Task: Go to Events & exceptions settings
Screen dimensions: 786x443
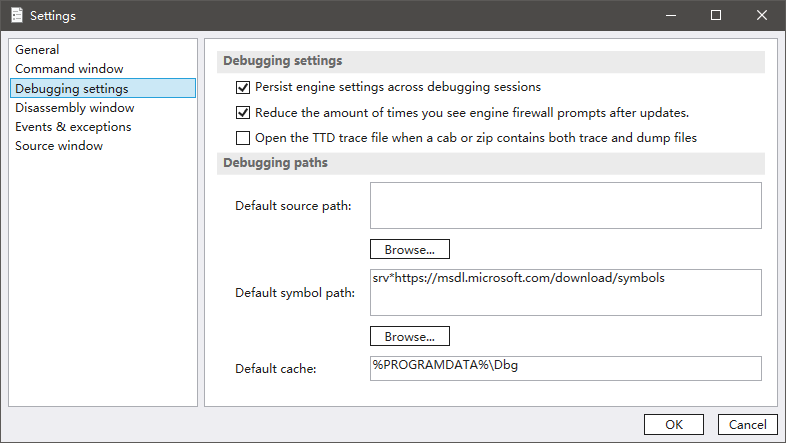Action: coord(103,127)
